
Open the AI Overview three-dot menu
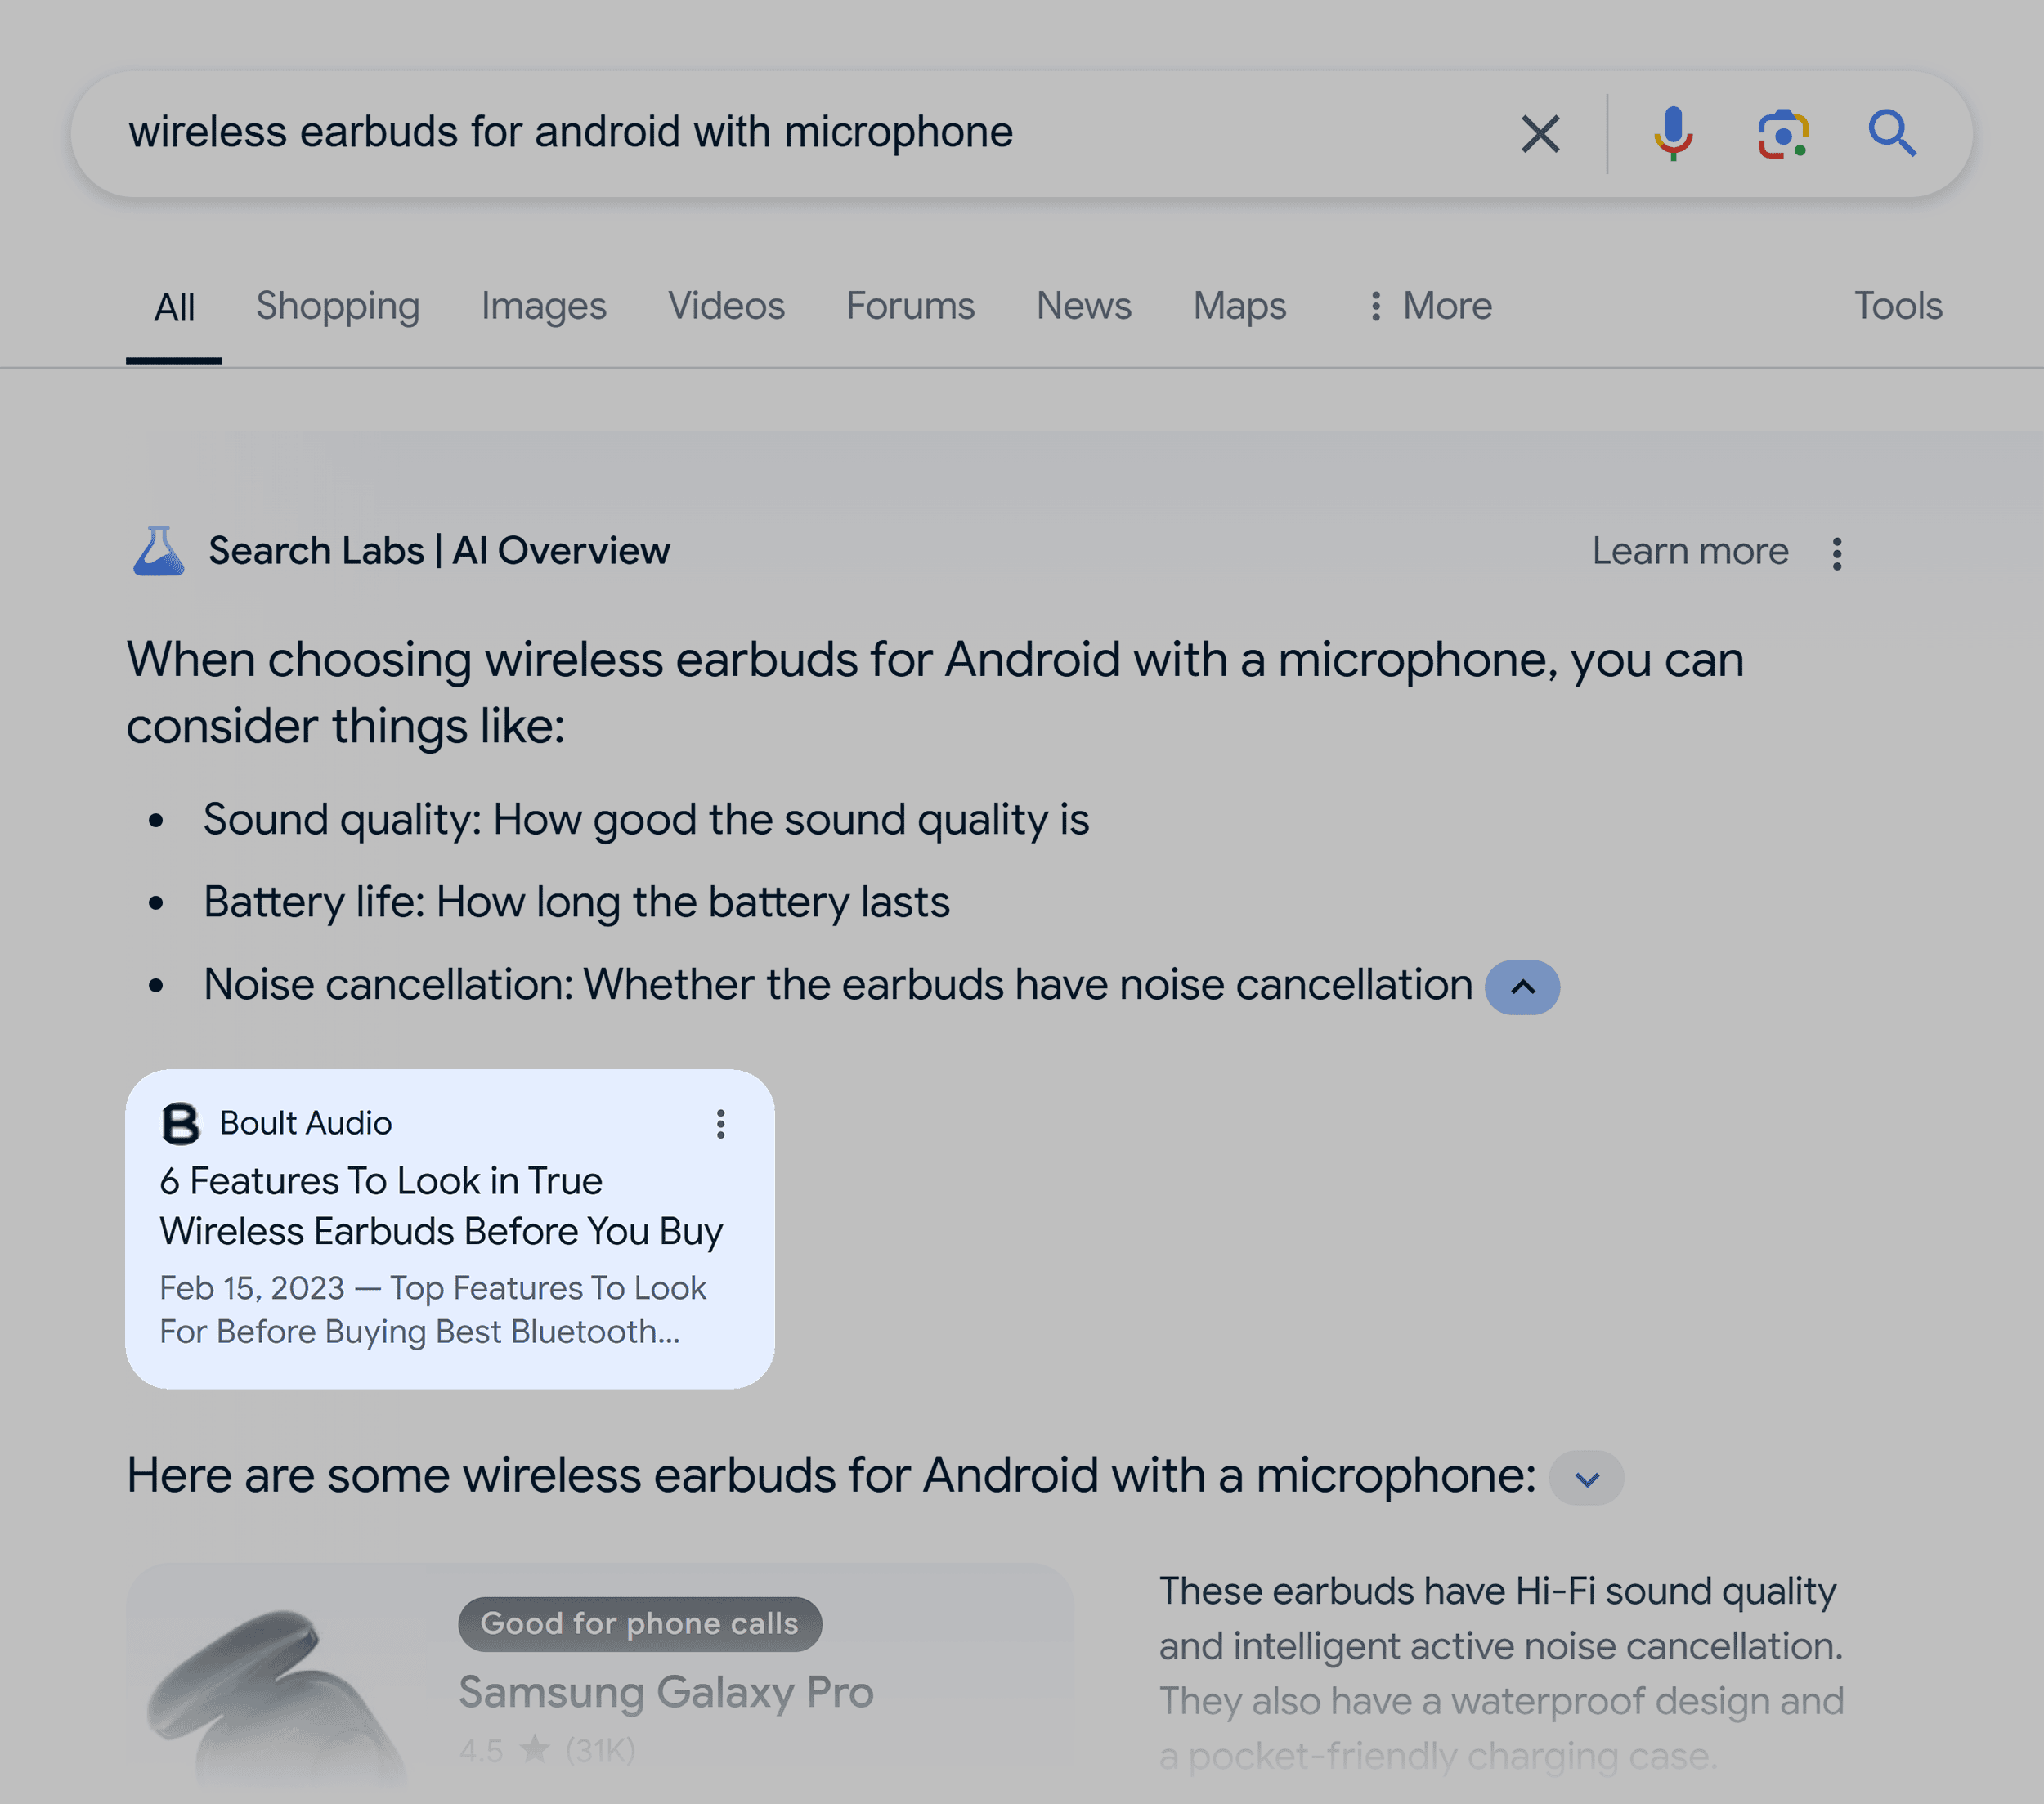[x=1837, y=551]
